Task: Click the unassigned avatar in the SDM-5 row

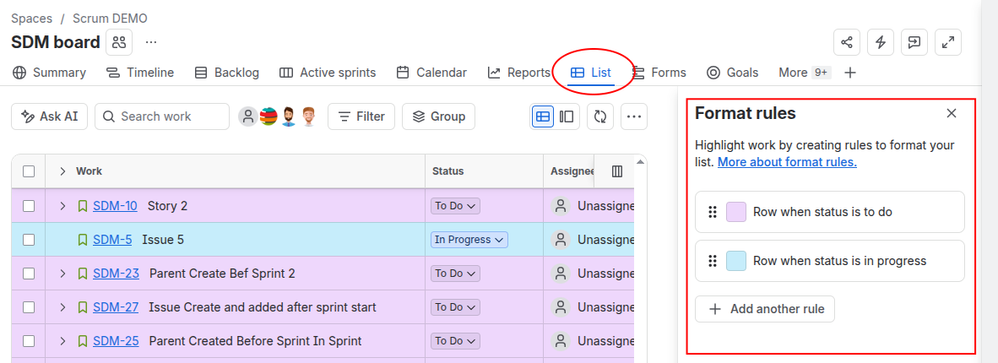Action: tap(560, 239)
